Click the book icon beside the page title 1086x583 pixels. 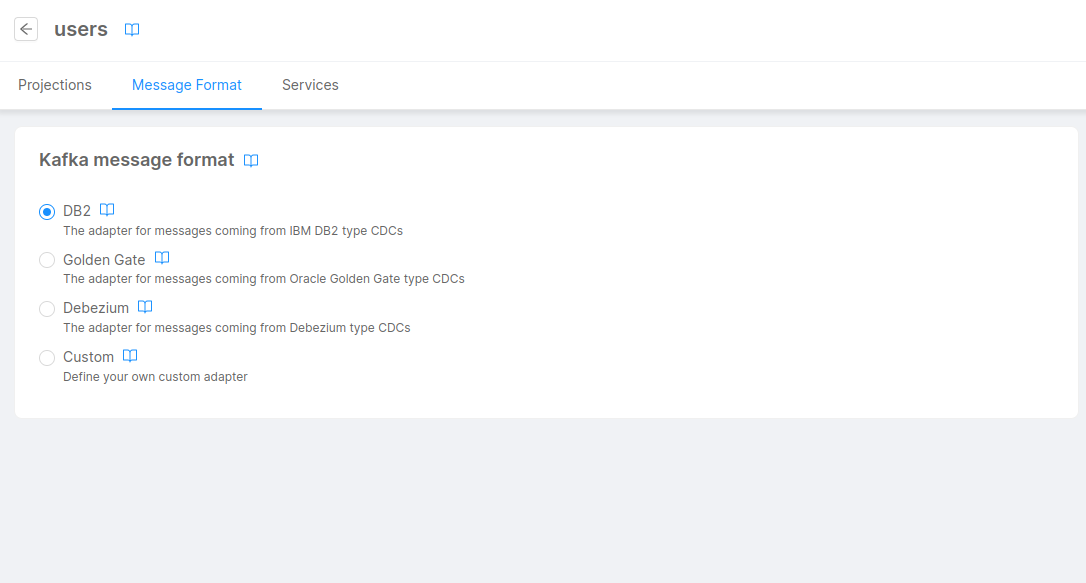[x=131, y=30]
